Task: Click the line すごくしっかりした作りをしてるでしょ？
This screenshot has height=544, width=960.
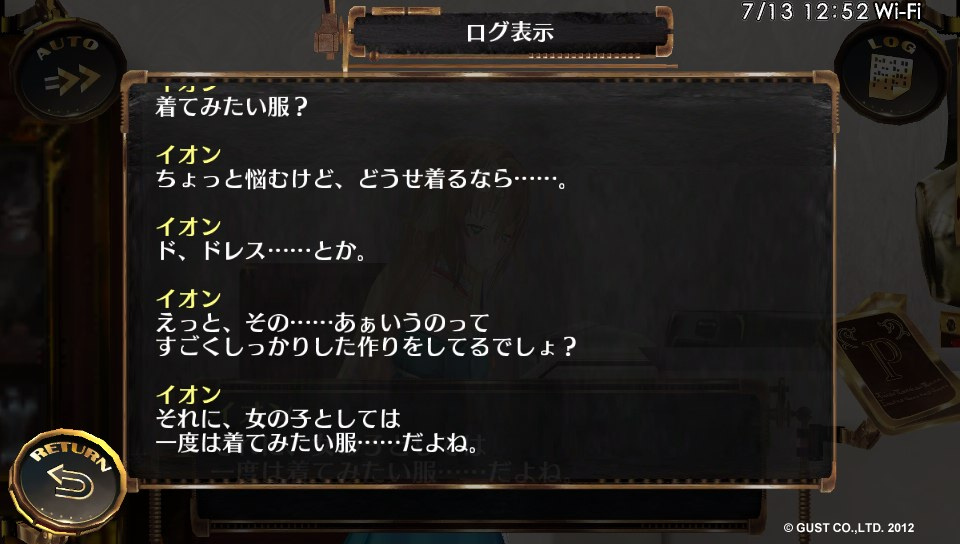Action: point(366,347)
